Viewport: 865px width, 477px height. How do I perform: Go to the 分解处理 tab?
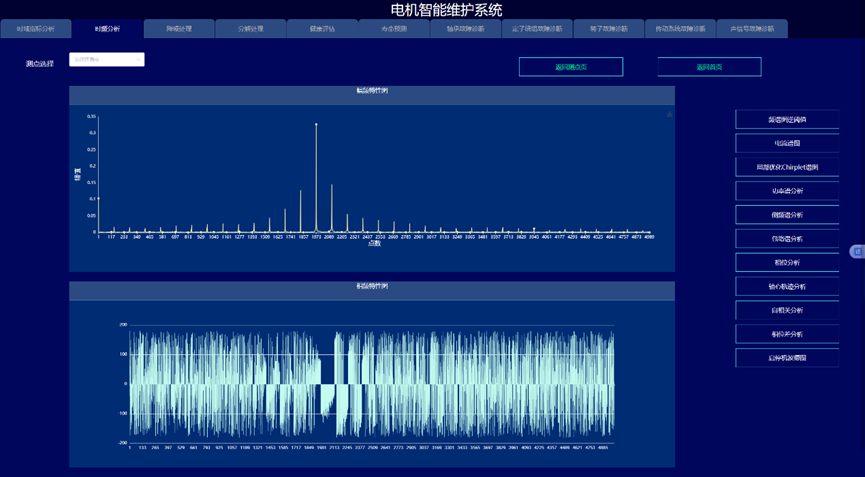(251, 29)
